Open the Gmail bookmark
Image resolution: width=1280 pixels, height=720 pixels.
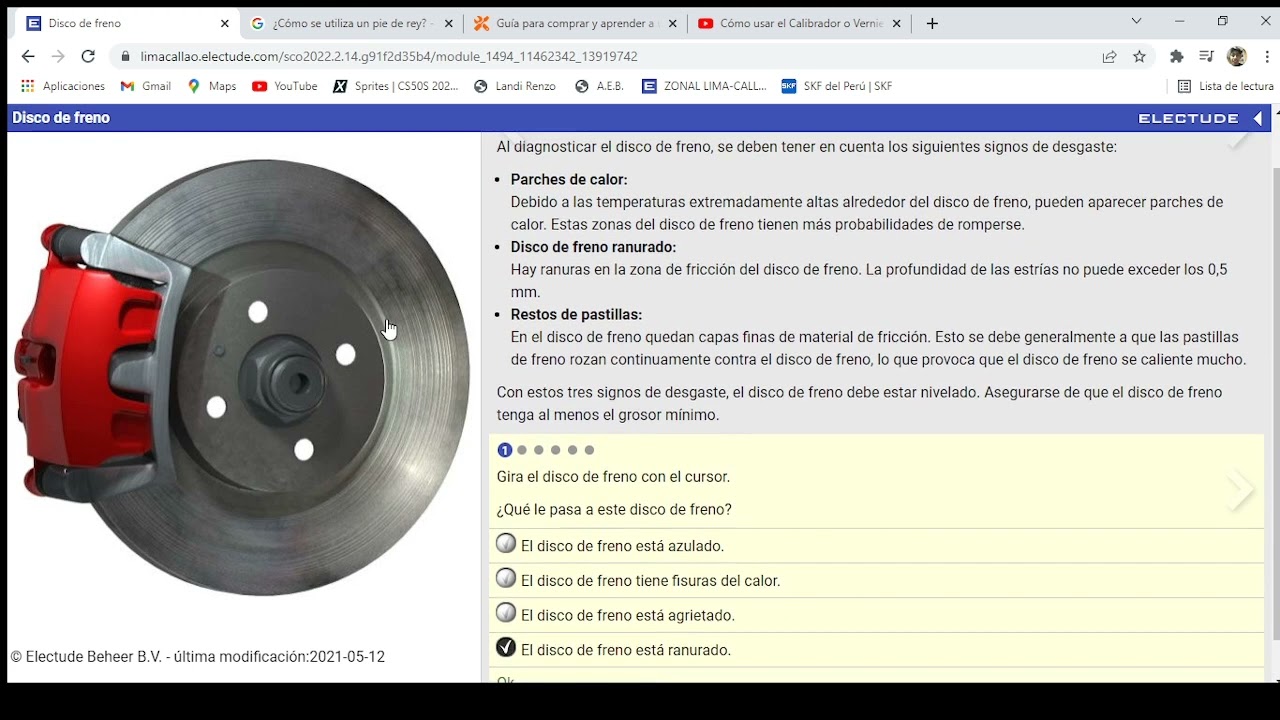[146, 86]
